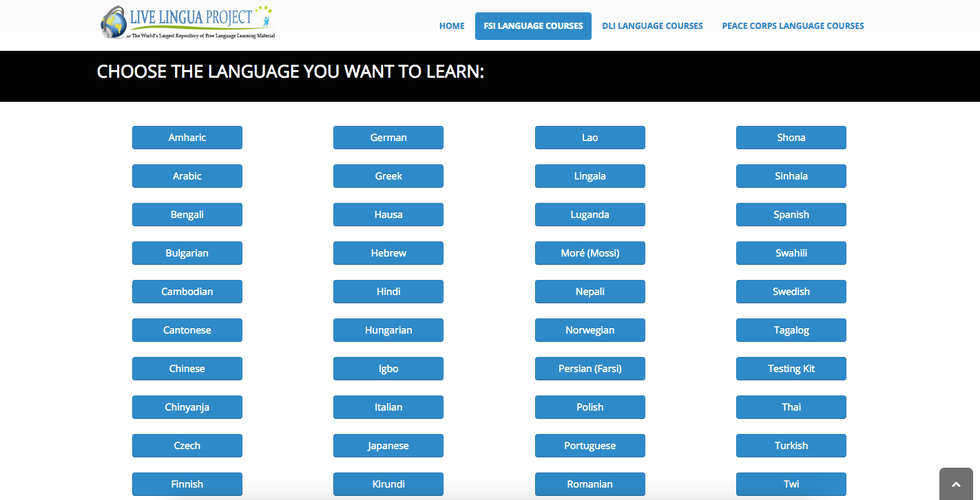Choose the Amharic language button
The image size is (980, 500).
coord(187,138)
